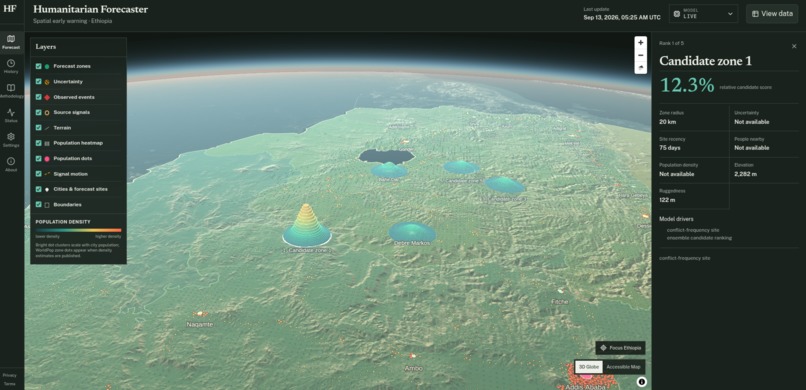Viewport: 806px width, 390px height.
Task: Click the HF logo in the corner
Action: coord(9,9)
